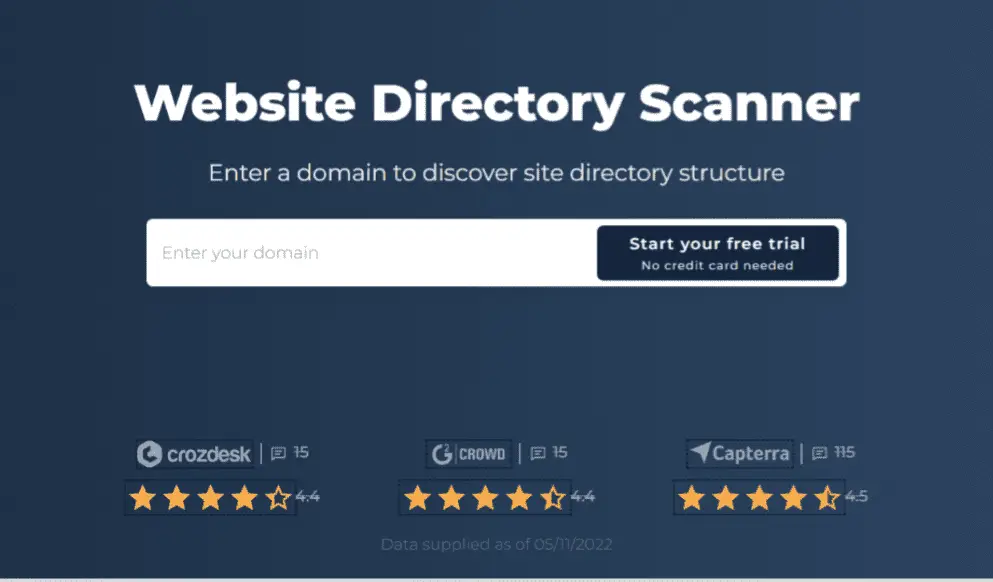The height and width of the screenshot is (582, 993).
Task: Click the G2 Crowd review comment icon
Action: [538, 453]
